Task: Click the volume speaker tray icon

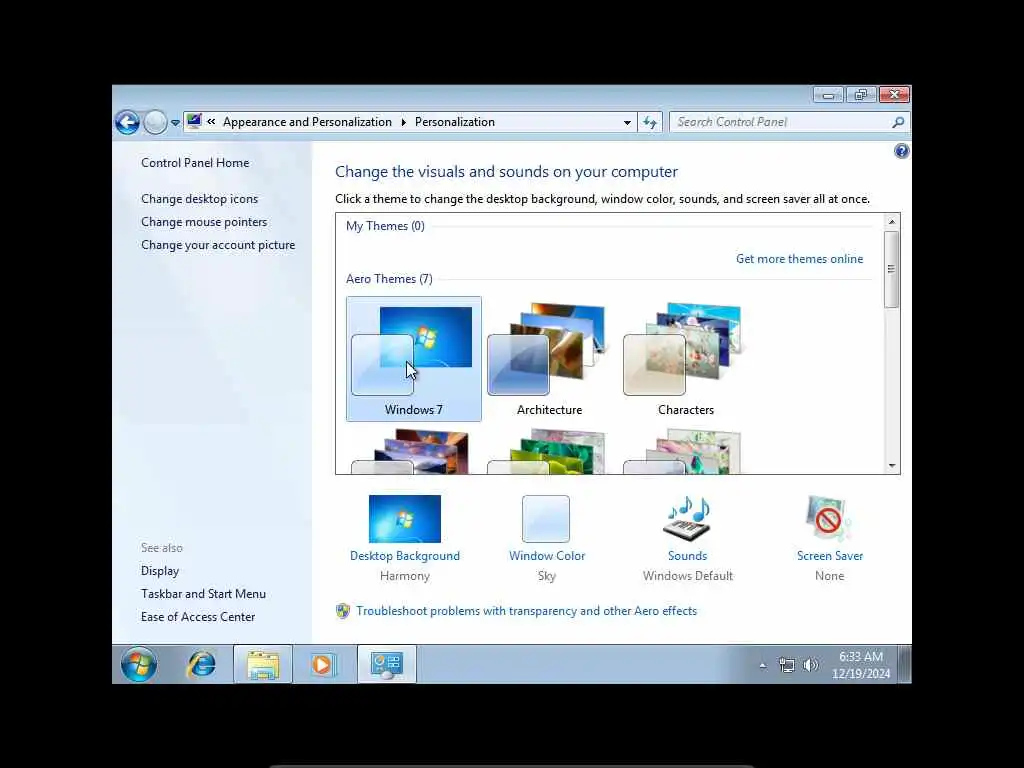Action: pos(810,665)
